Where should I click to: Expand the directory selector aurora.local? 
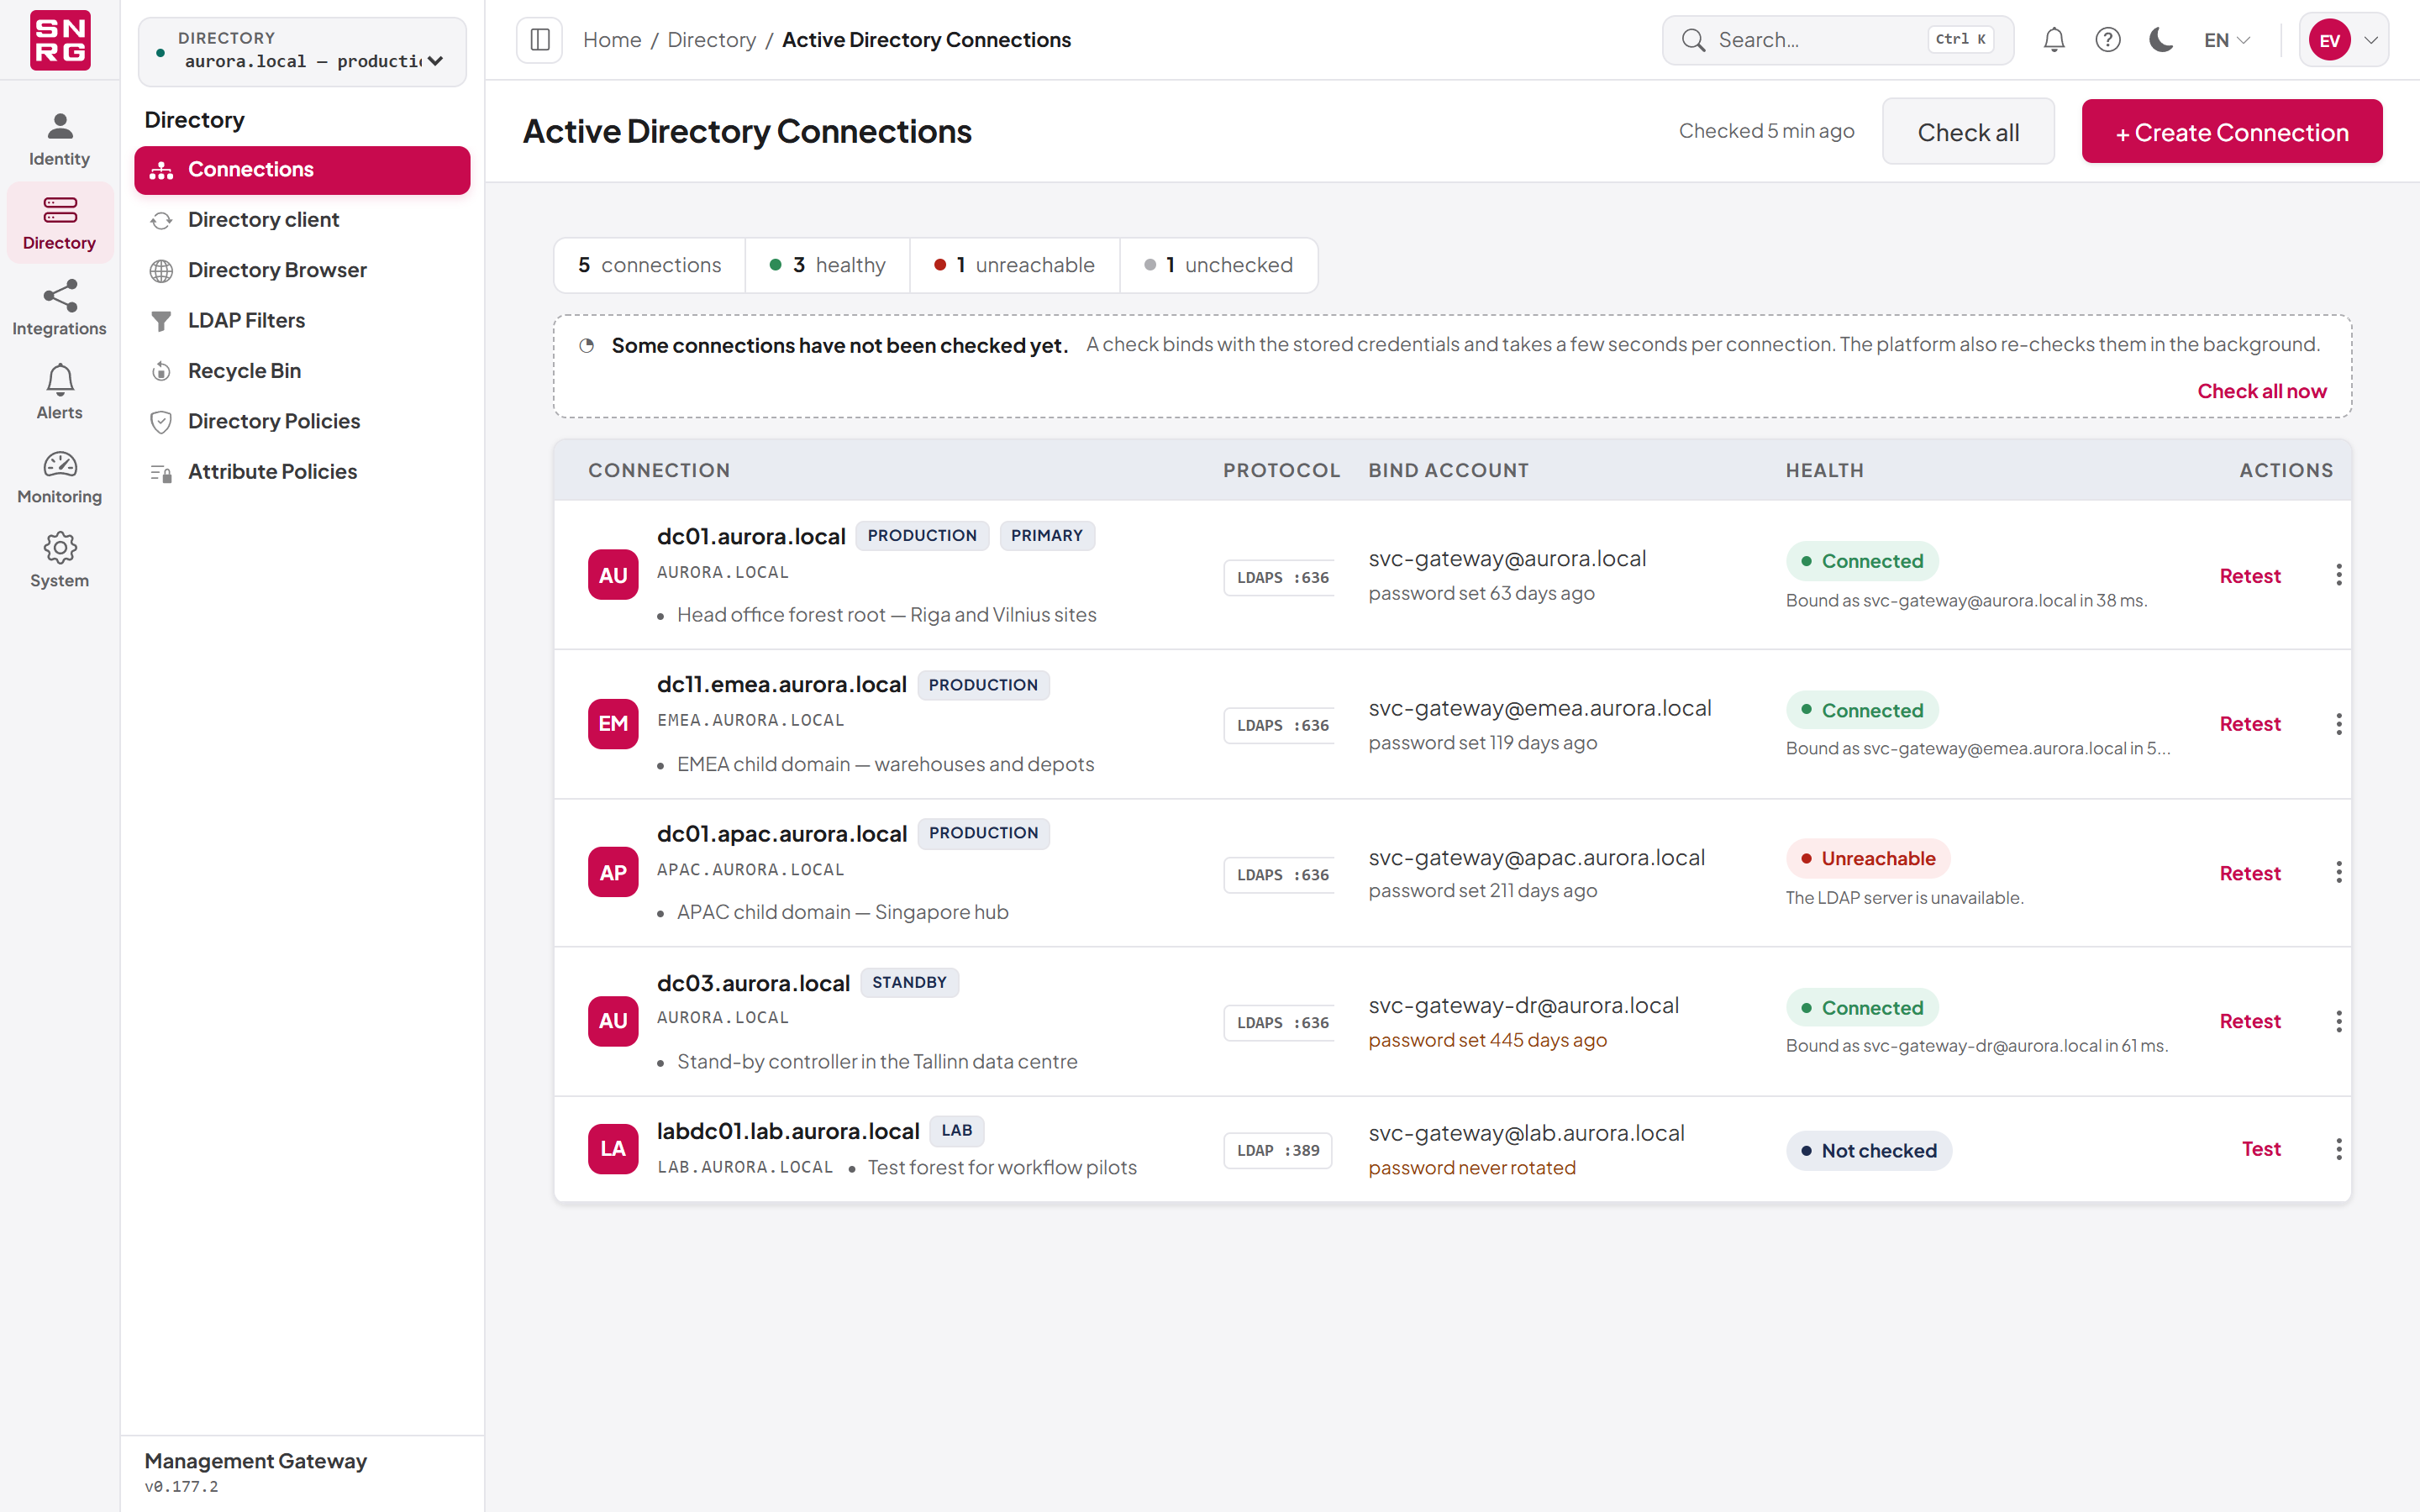click(x=303, y=51)
